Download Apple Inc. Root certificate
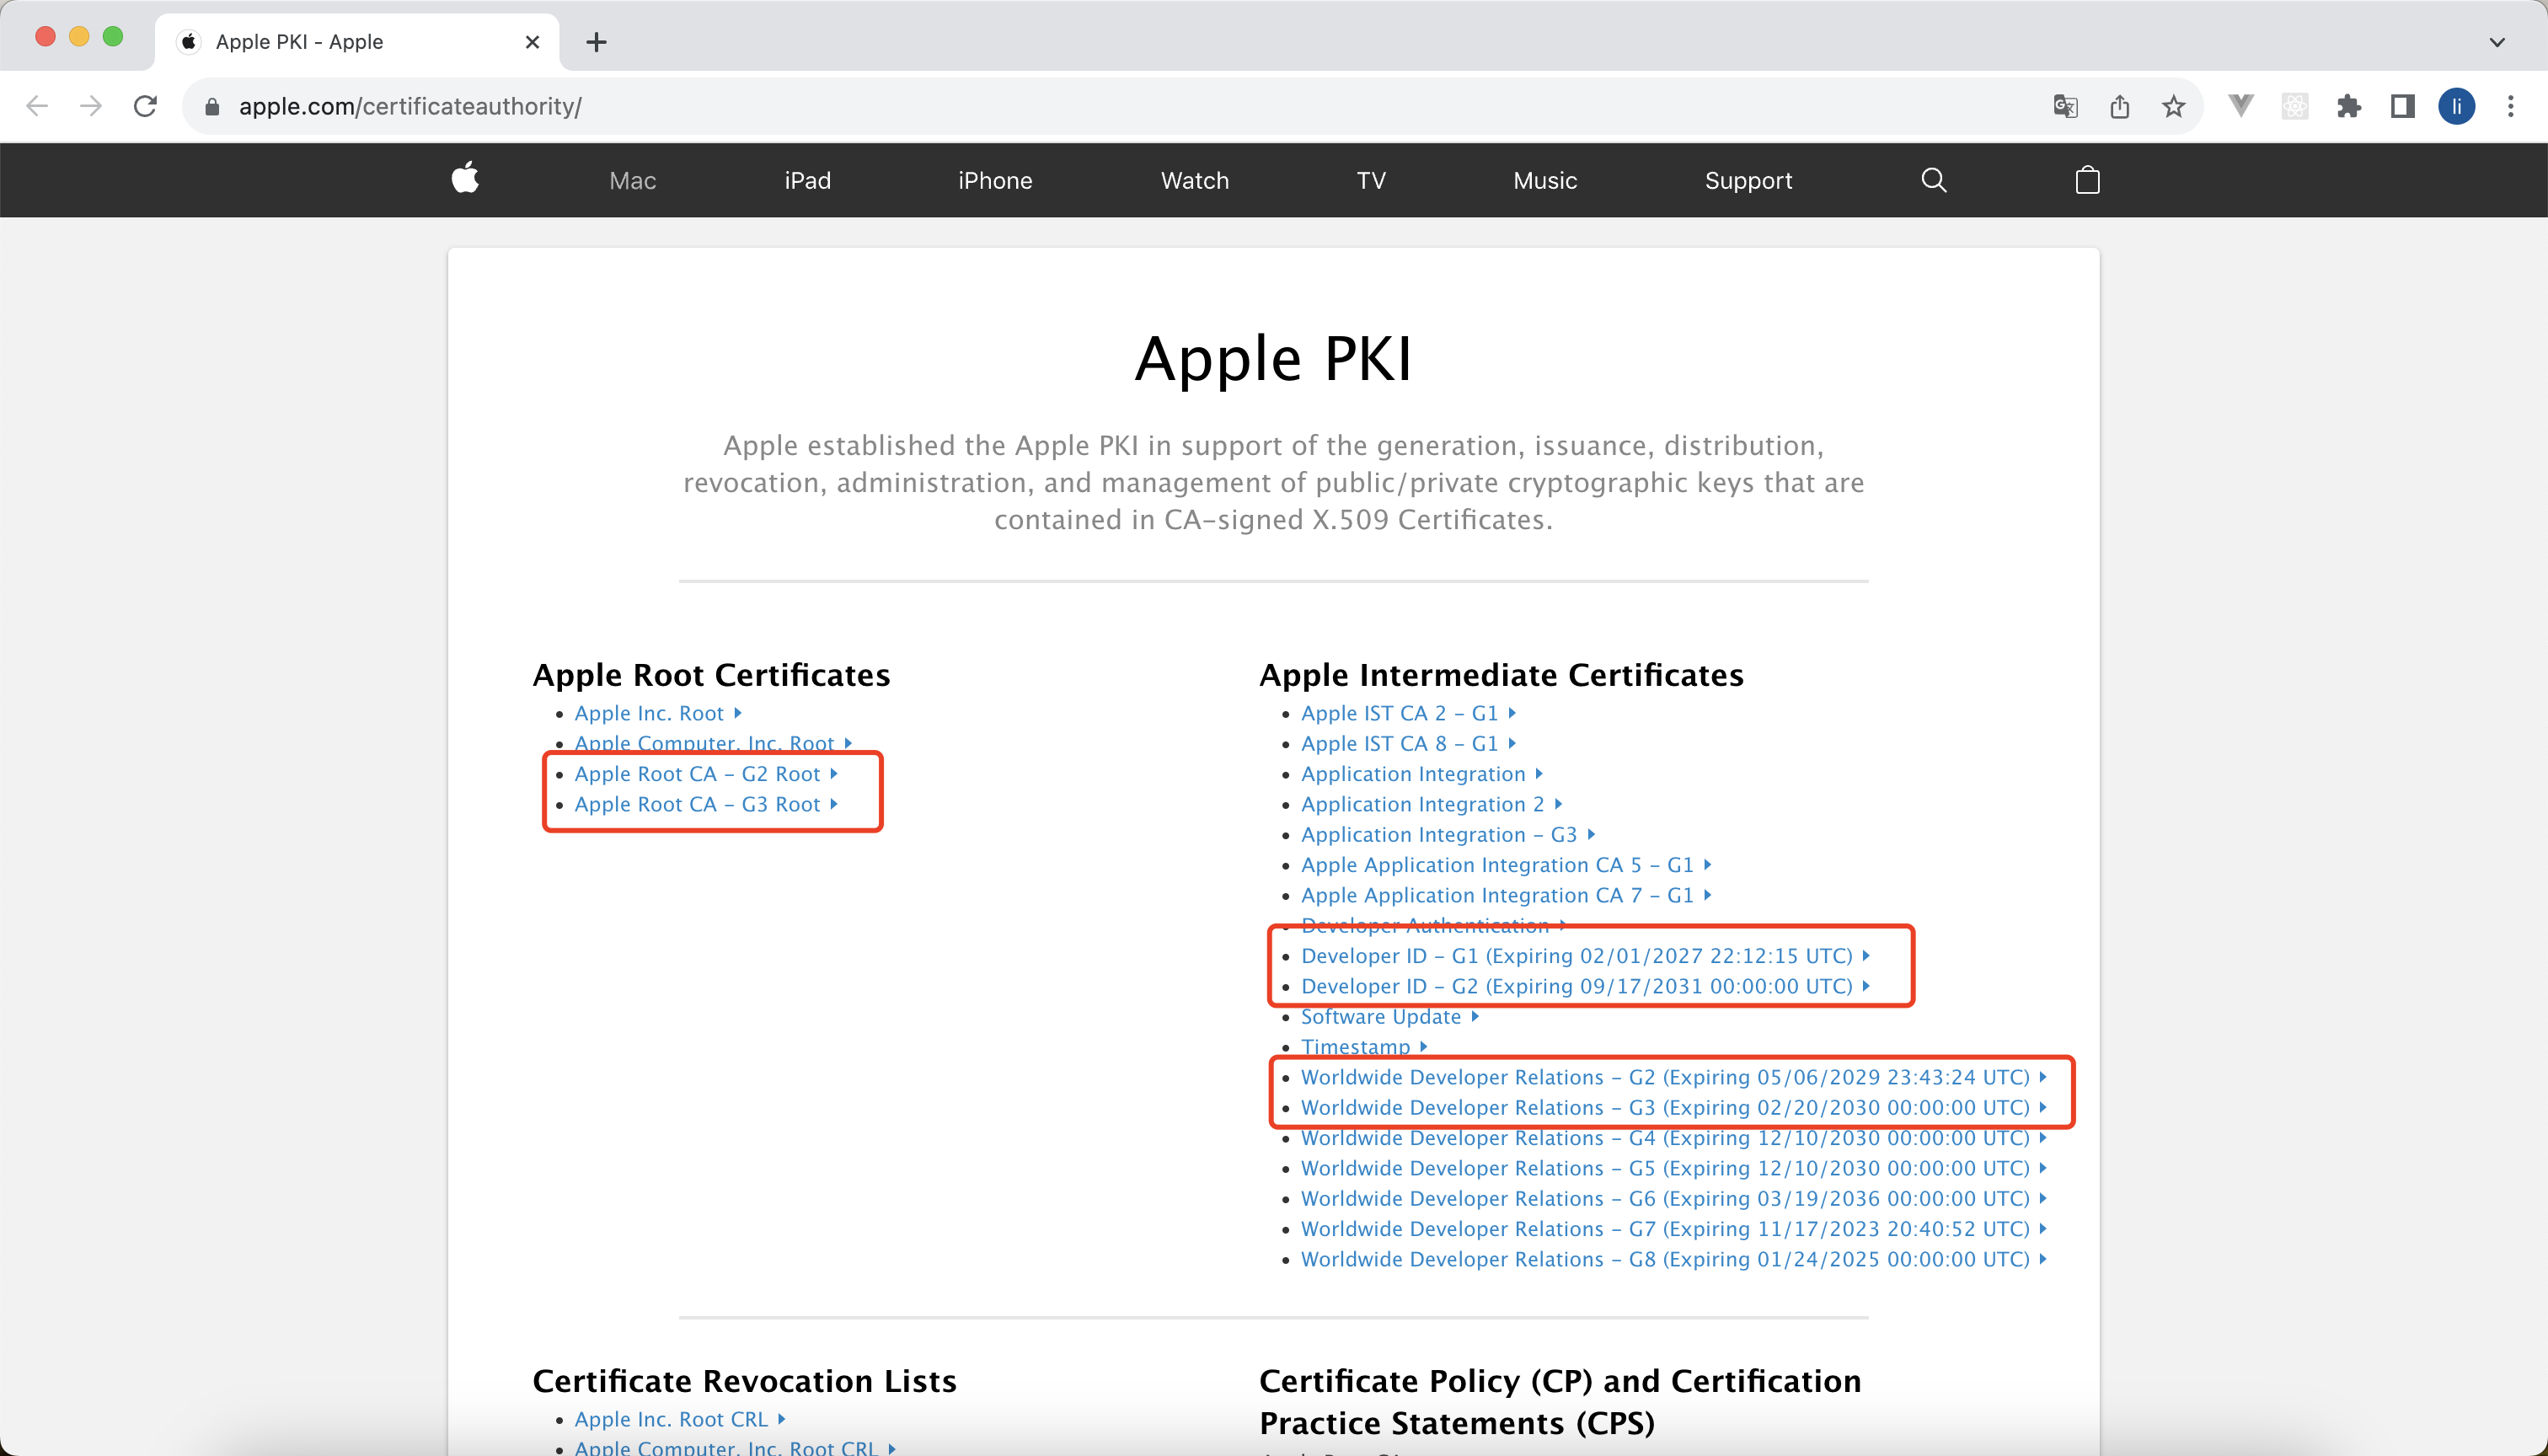Image resolution: width=2548 pixels, height=1456 pixels. (x=657, y=713)
